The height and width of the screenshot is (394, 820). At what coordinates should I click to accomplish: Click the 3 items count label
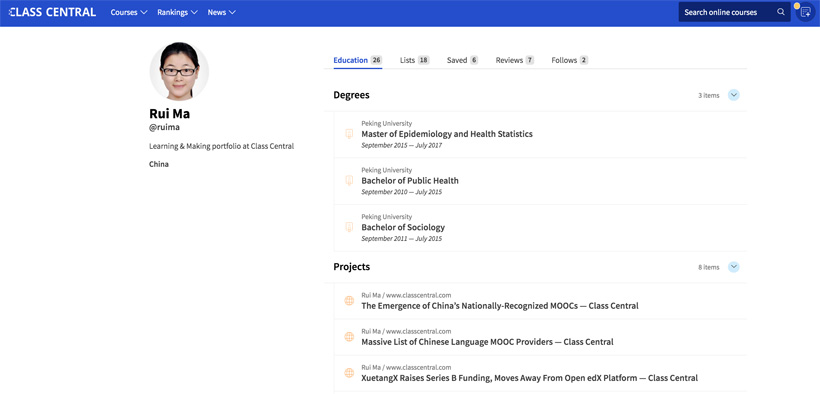tap(709, 95)
